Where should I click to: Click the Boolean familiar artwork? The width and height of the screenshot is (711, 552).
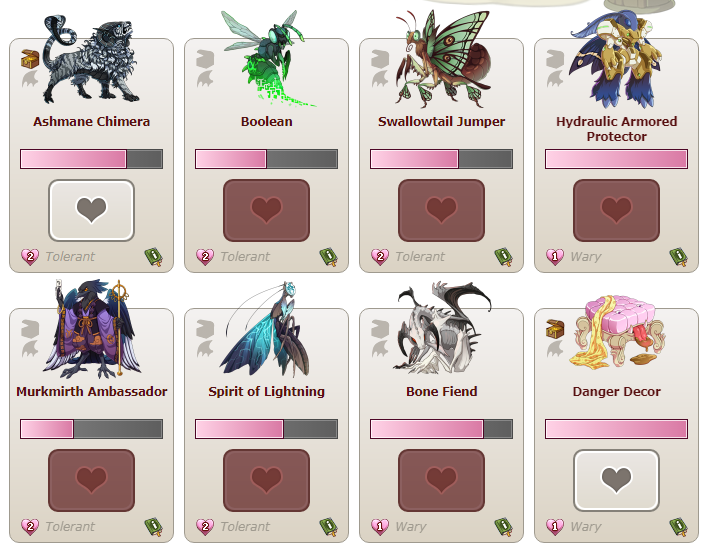[268, 59]
